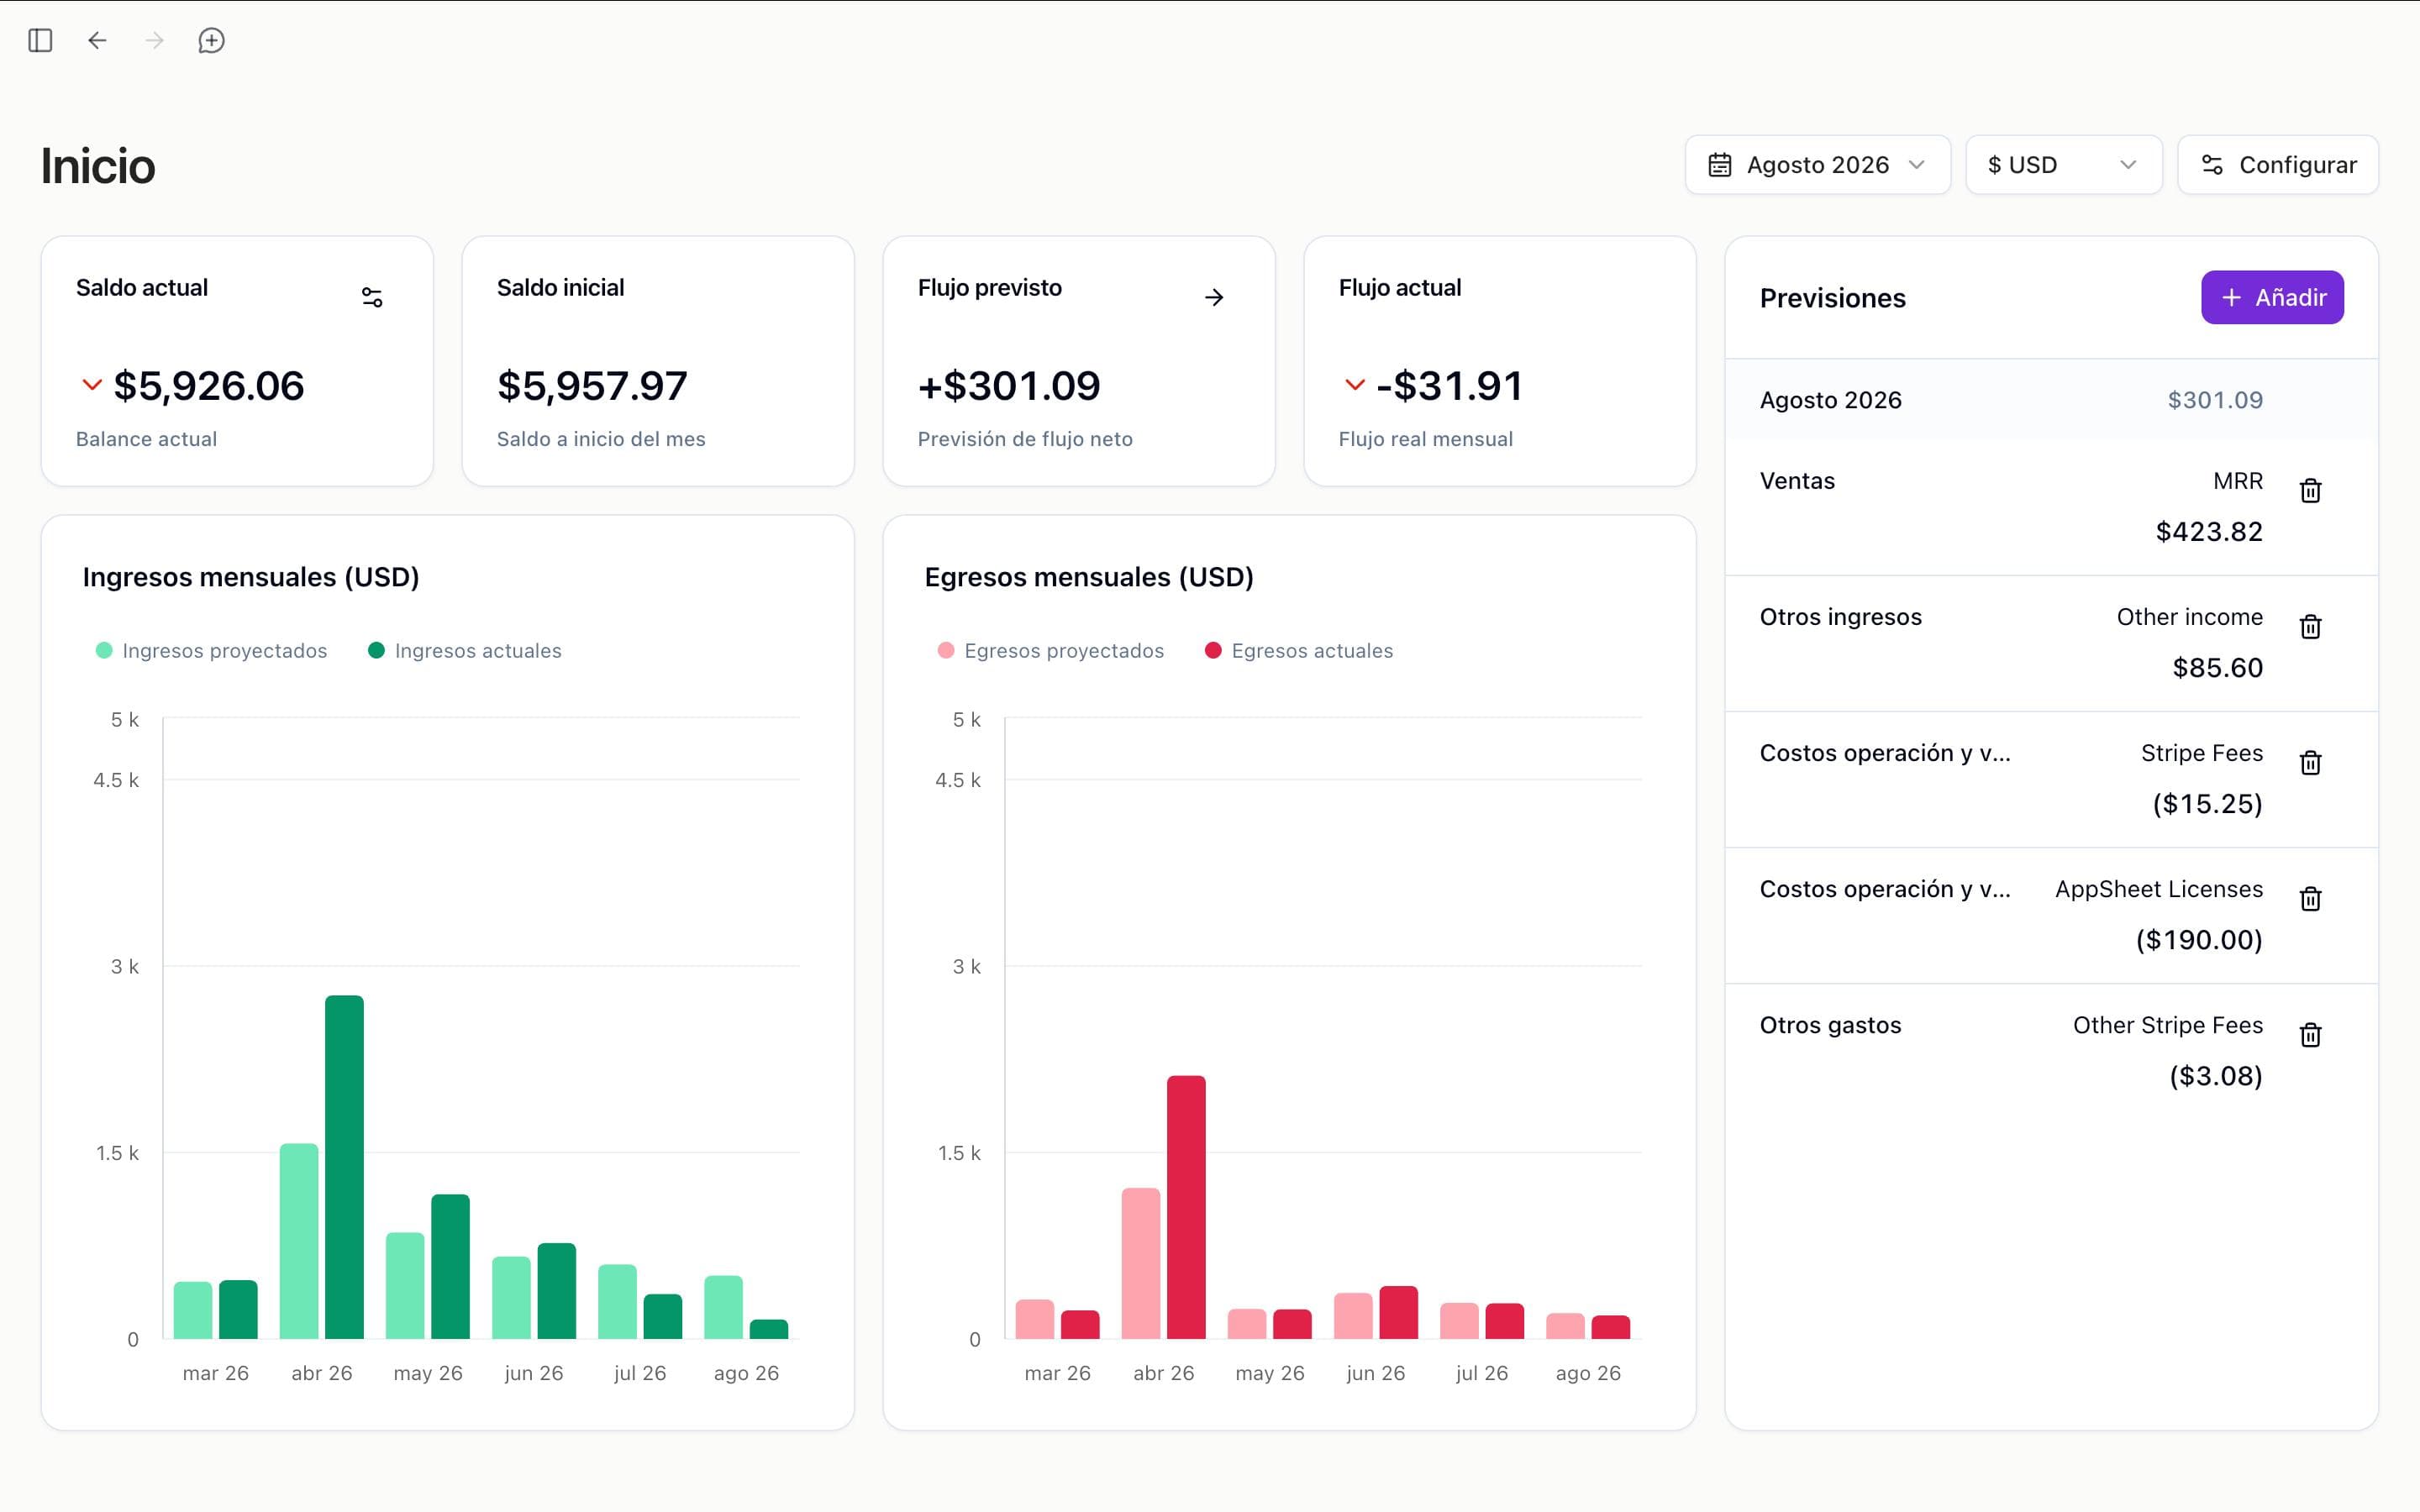The height and width of the screenshot is (1512, 2420).
Task: Open Flujo previsto arrow icon
Action: point(1214,297)
